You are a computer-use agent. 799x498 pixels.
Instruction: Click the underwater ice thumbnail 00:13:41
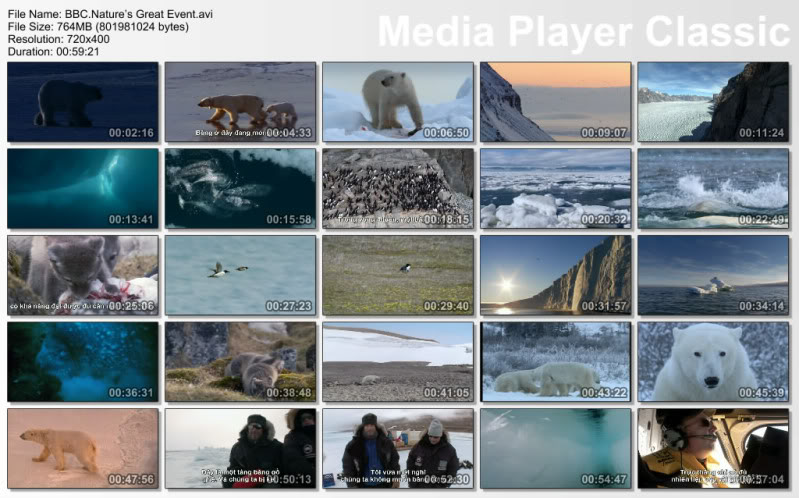point(83,189)
